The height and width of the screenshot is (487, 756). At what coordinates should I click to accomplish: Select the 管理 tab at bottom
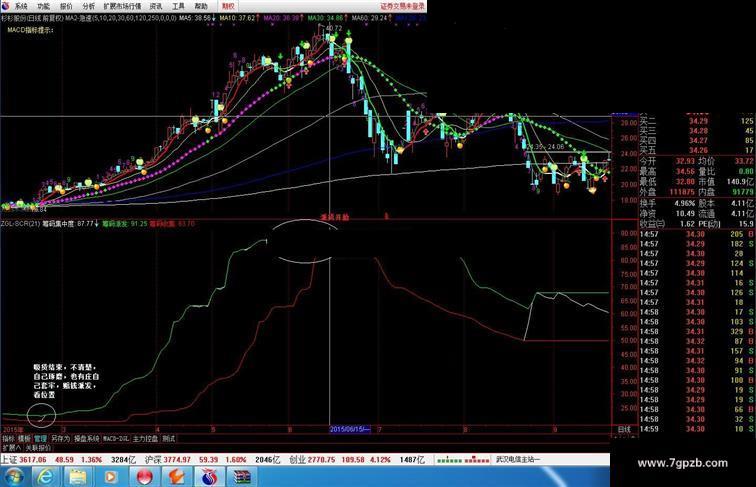[x=40, y=438]
